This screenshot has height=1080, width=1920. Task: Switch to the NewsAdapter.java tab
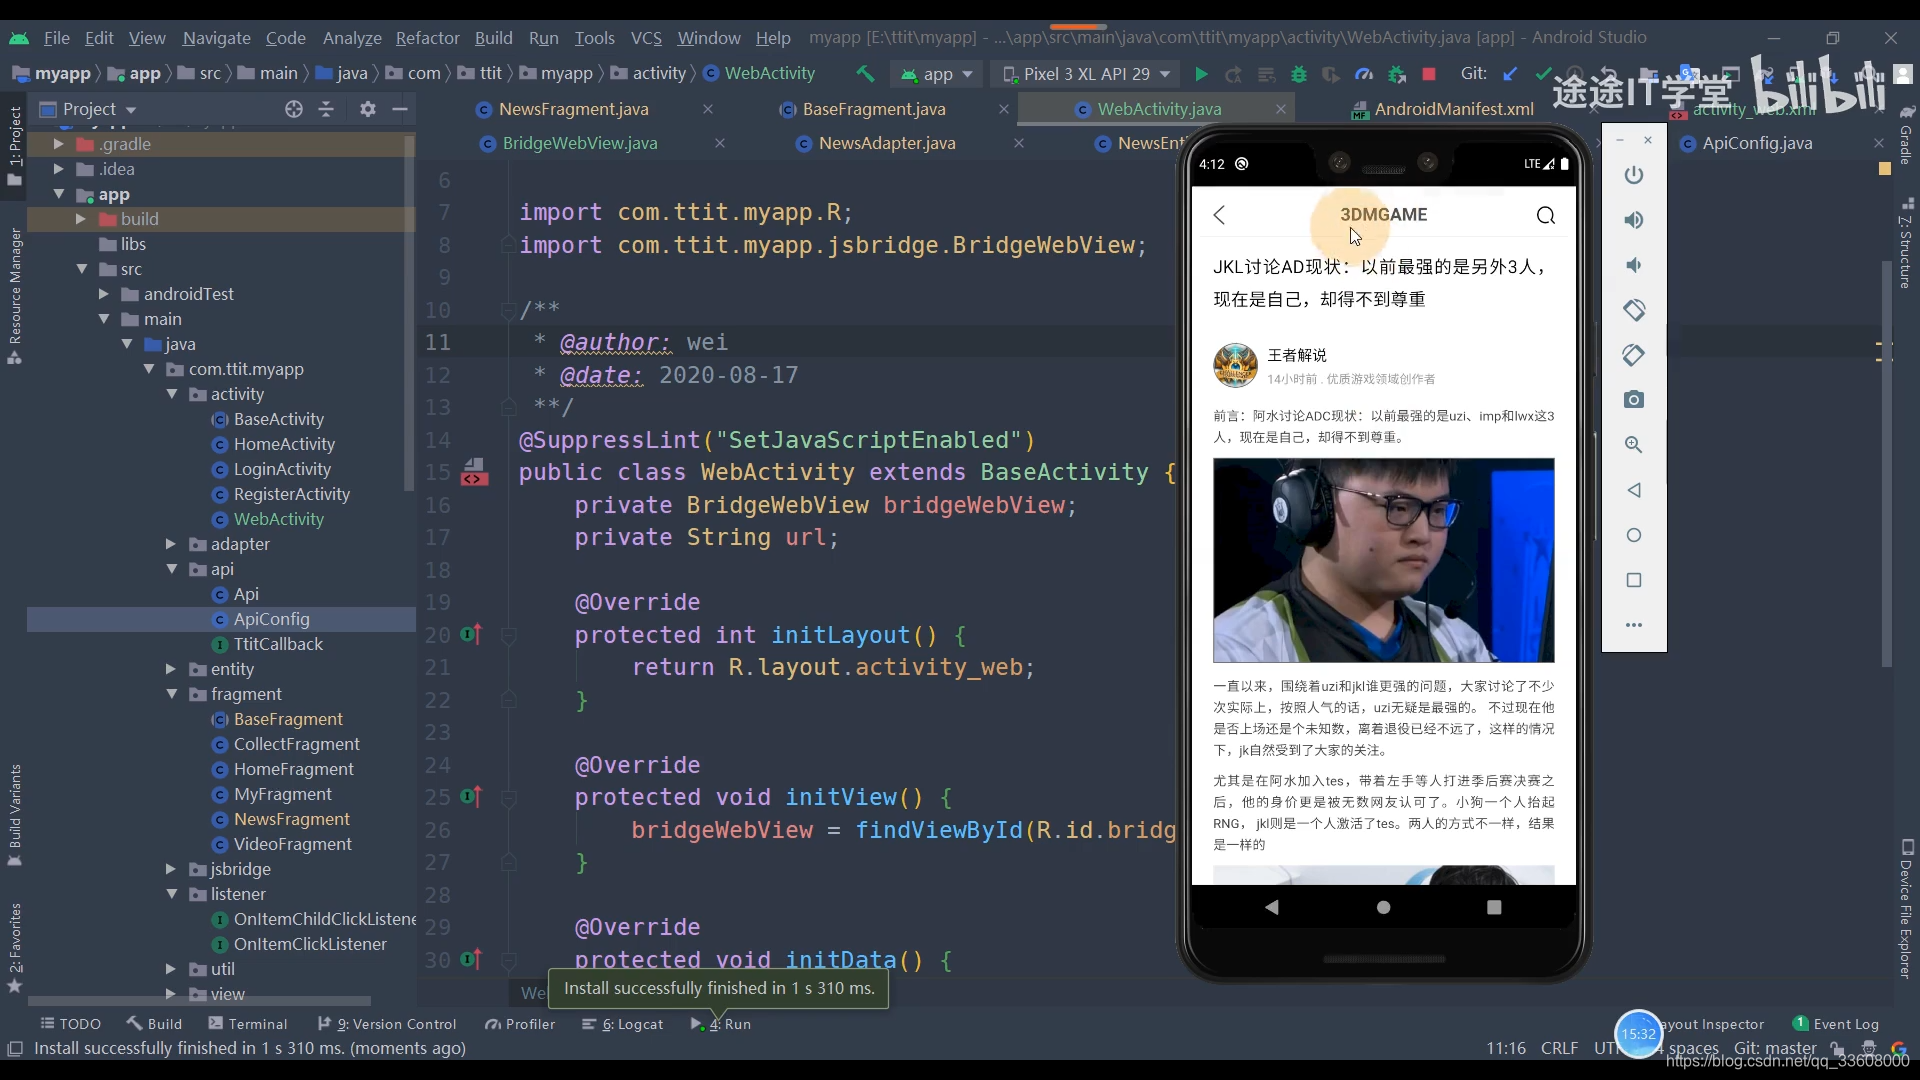(x=887, y=143)
